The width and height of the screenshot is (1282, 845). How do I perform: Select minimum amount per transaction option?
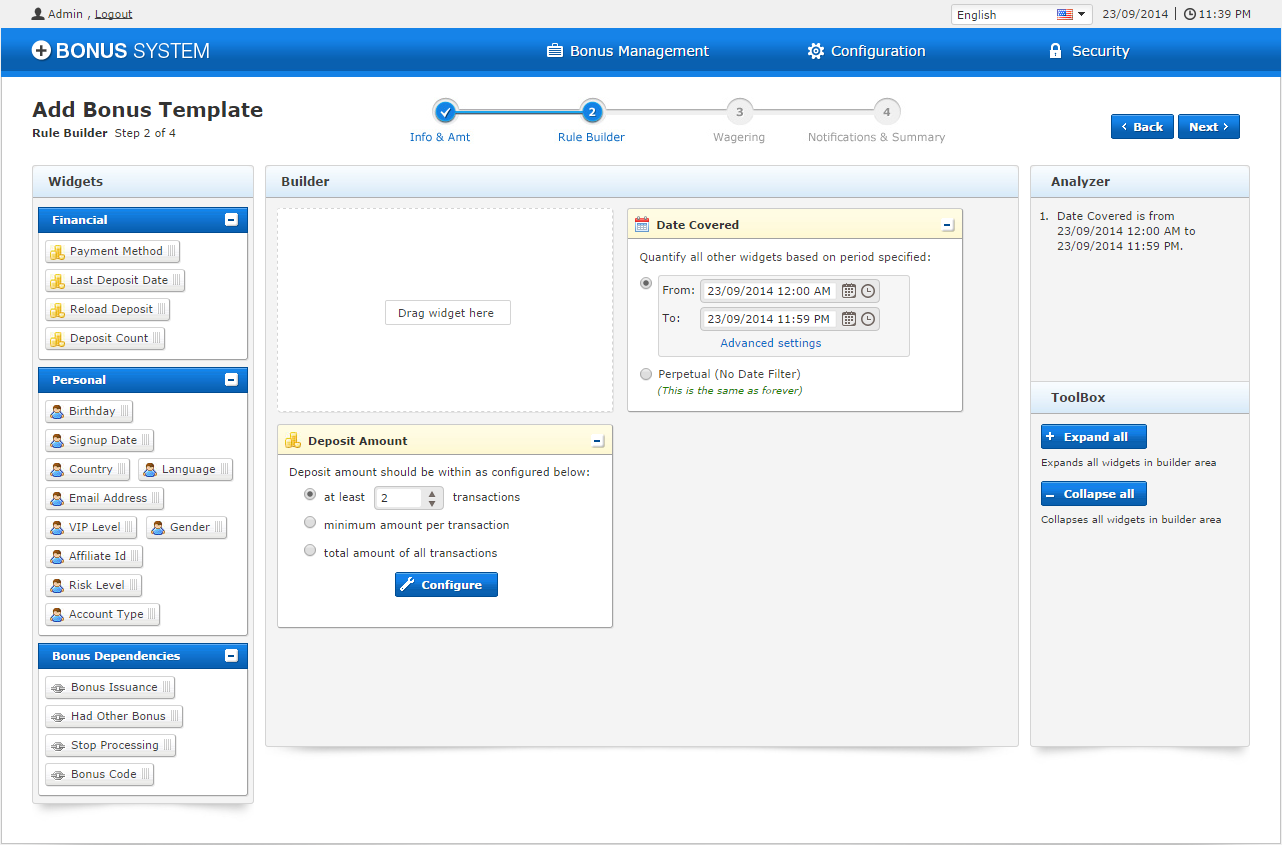click(x=310, y=523)
